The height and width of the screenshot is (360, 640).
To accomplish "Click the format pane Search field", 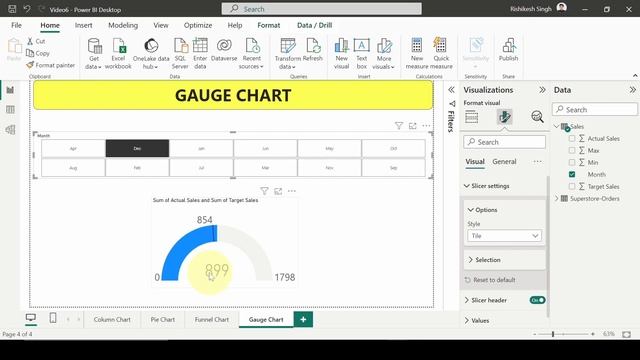I will 504,142.
